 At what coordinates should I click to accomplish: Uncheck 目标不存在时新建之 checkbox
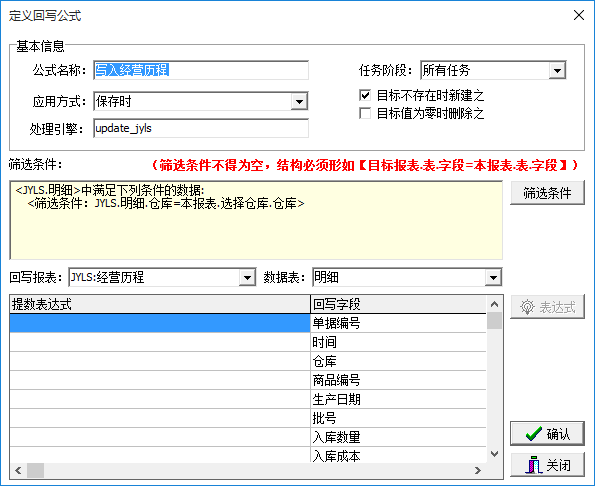pyautogui.click(x=365, y=95)
